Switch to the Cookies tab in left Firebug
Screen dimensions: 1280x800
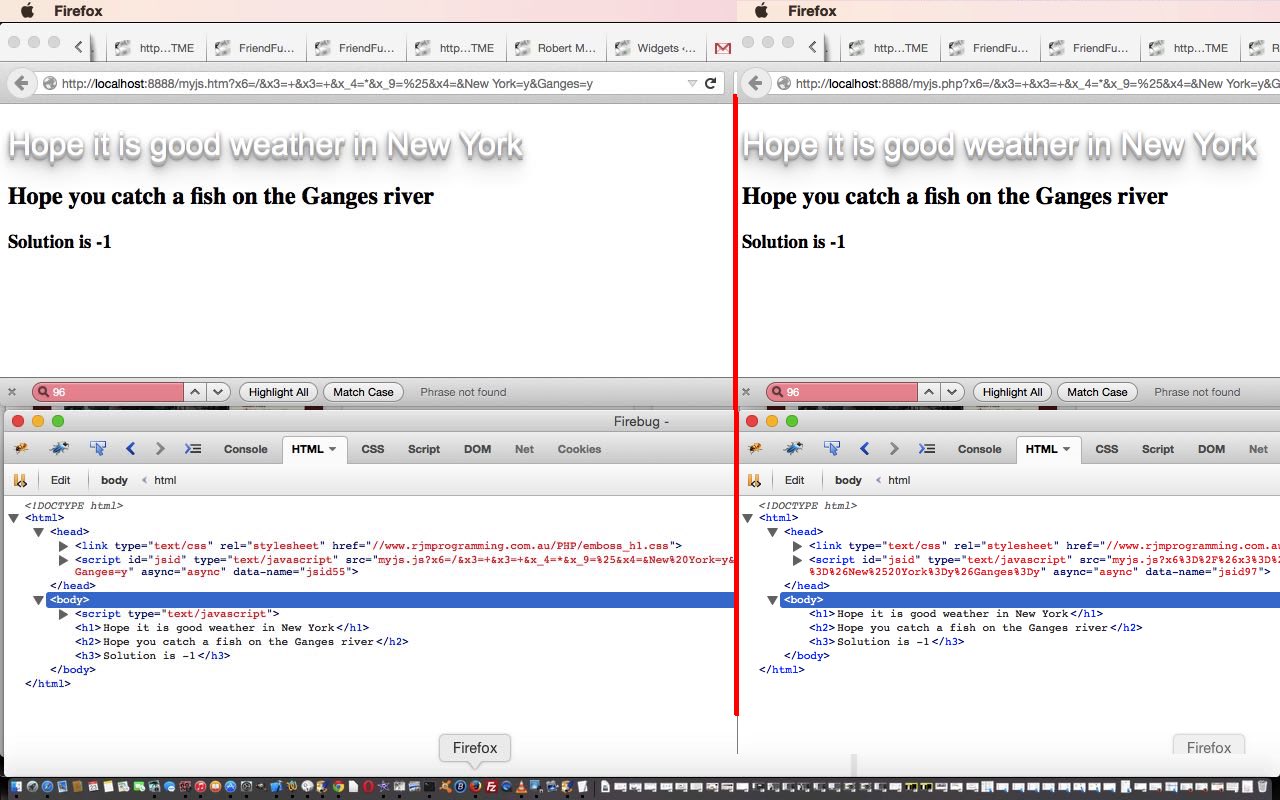point(579,449)
